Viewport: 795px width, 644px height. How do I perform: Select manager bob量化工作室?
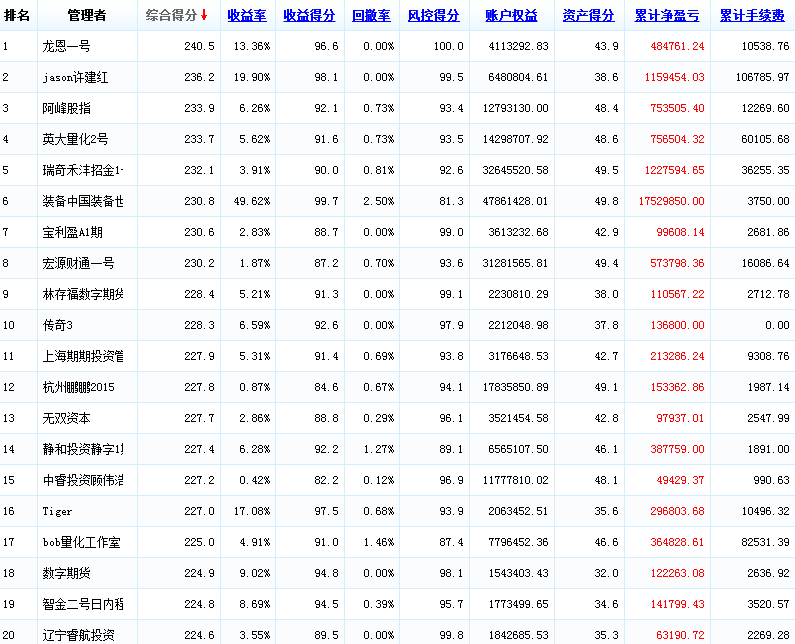(x=82, y=542)
